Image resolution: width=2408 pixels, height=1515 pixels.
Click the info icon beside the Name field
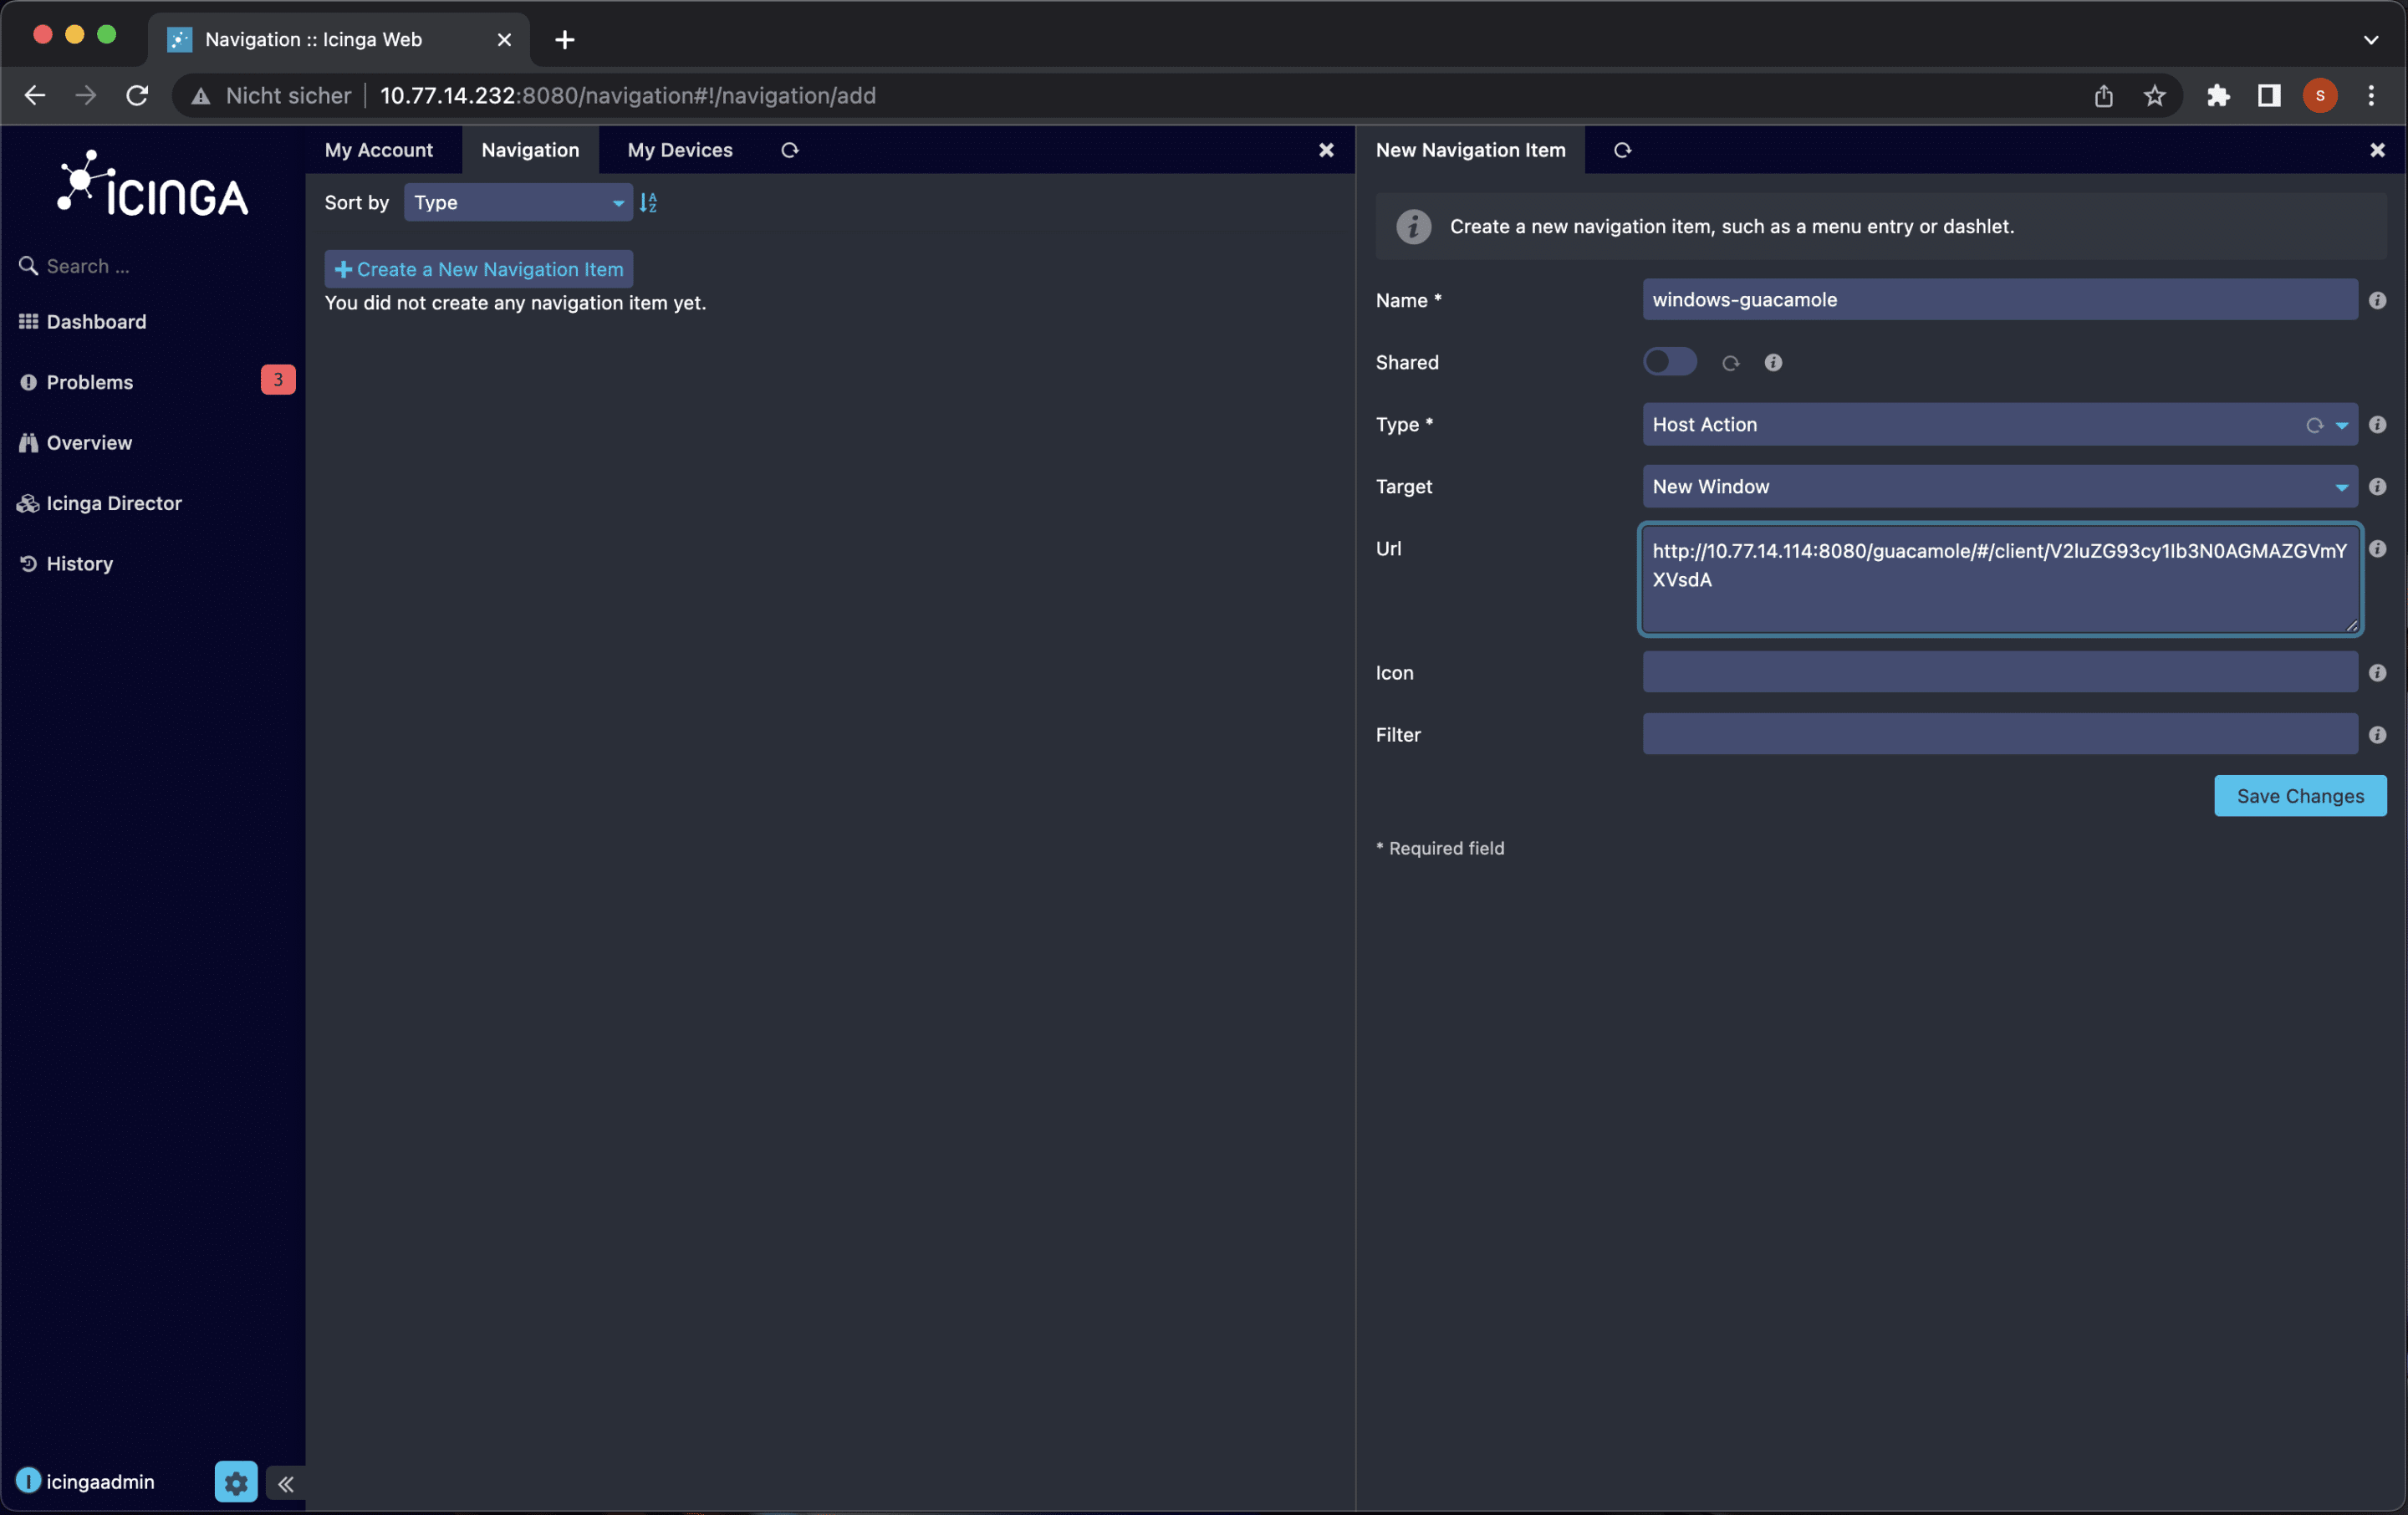tap(2377, 300)
